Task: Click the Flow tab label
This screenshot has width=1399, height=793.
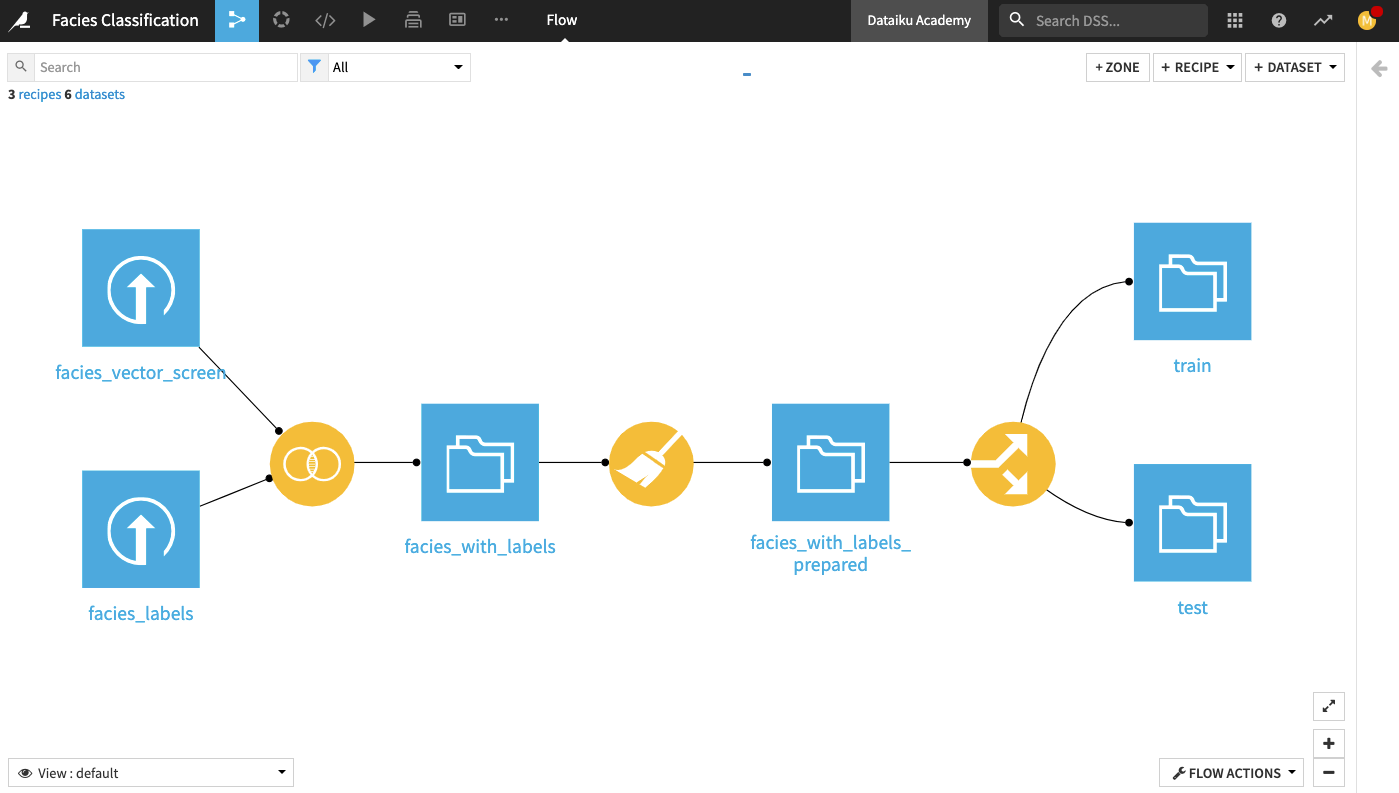Action: click(562, 20)
